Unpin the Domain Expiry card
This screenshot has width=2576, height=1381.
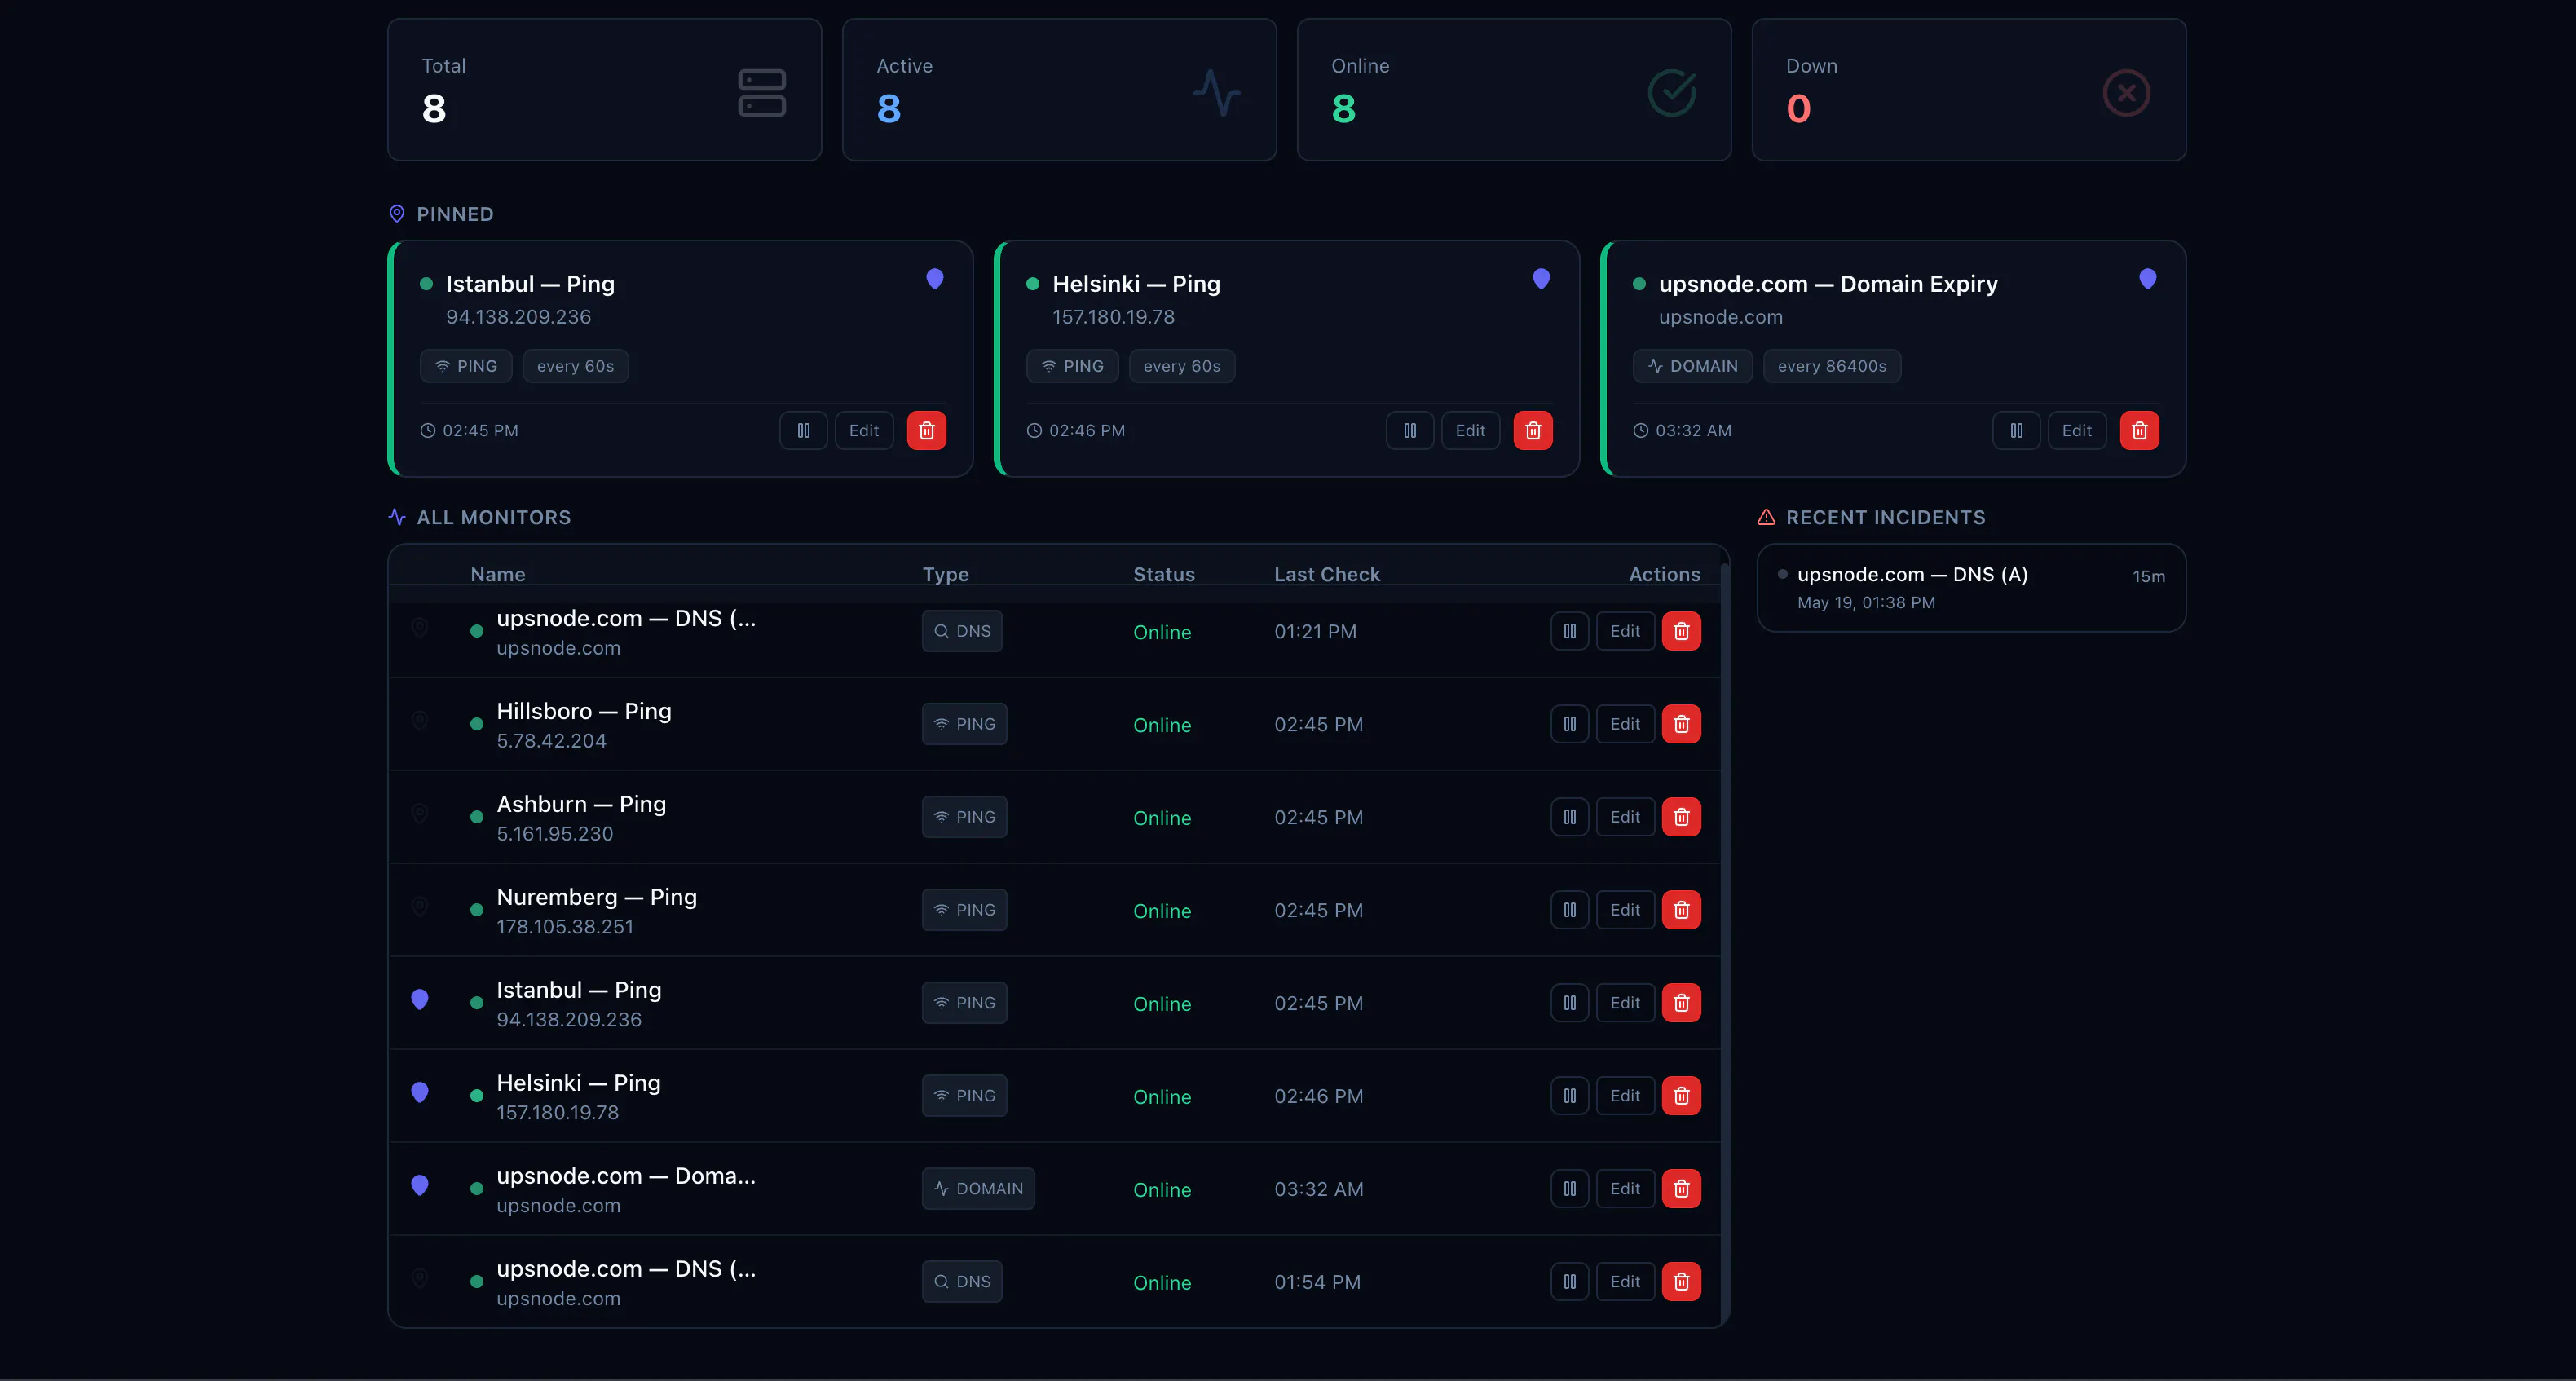[2147, 279]
